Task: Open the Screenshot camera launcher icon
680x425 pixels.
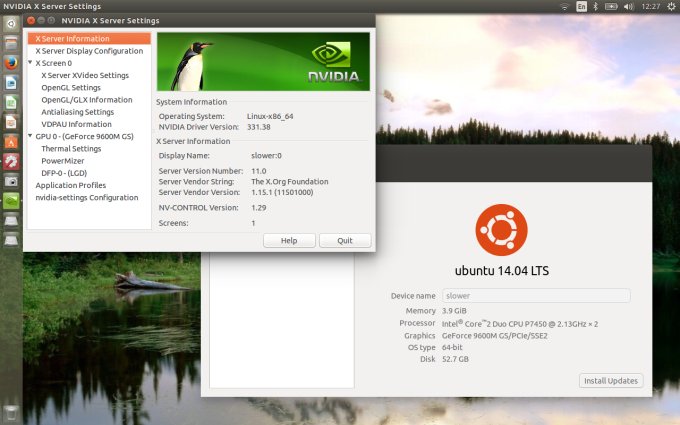Action: click(11, 181)
